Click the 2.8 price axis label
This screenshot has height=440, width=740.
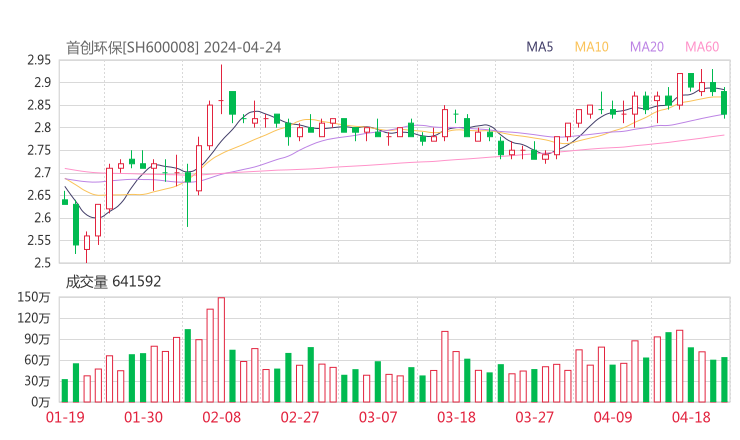pos(42,127)
